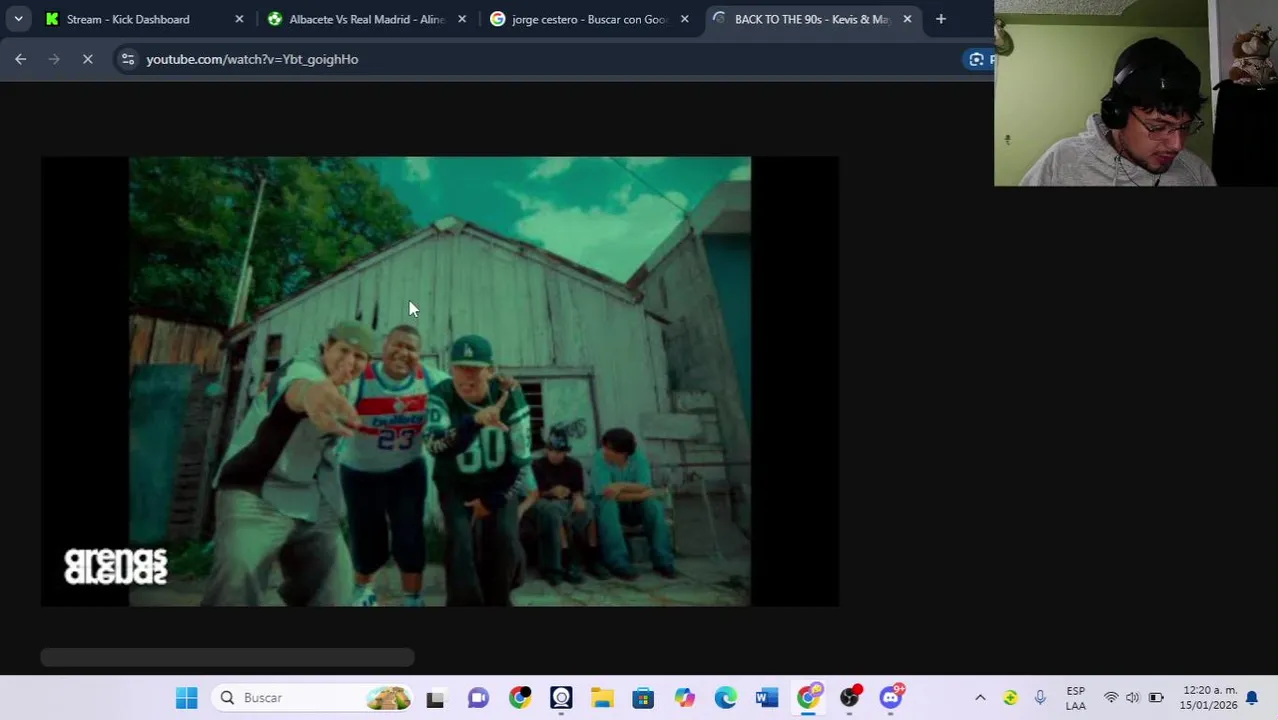Click the green tray application icon
Screen dimensions: 1278x720
point(1010,698)
